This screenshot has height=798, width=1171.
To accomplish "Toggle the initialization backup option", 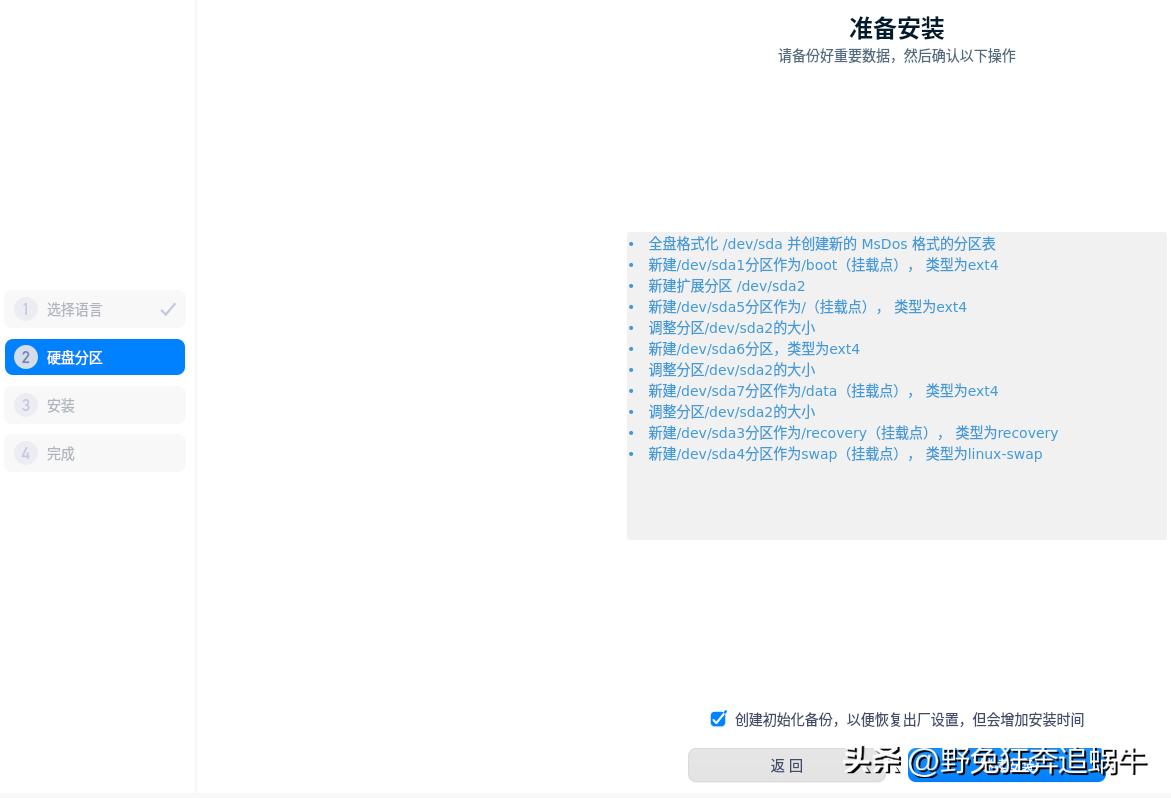I will coord(718,718).
